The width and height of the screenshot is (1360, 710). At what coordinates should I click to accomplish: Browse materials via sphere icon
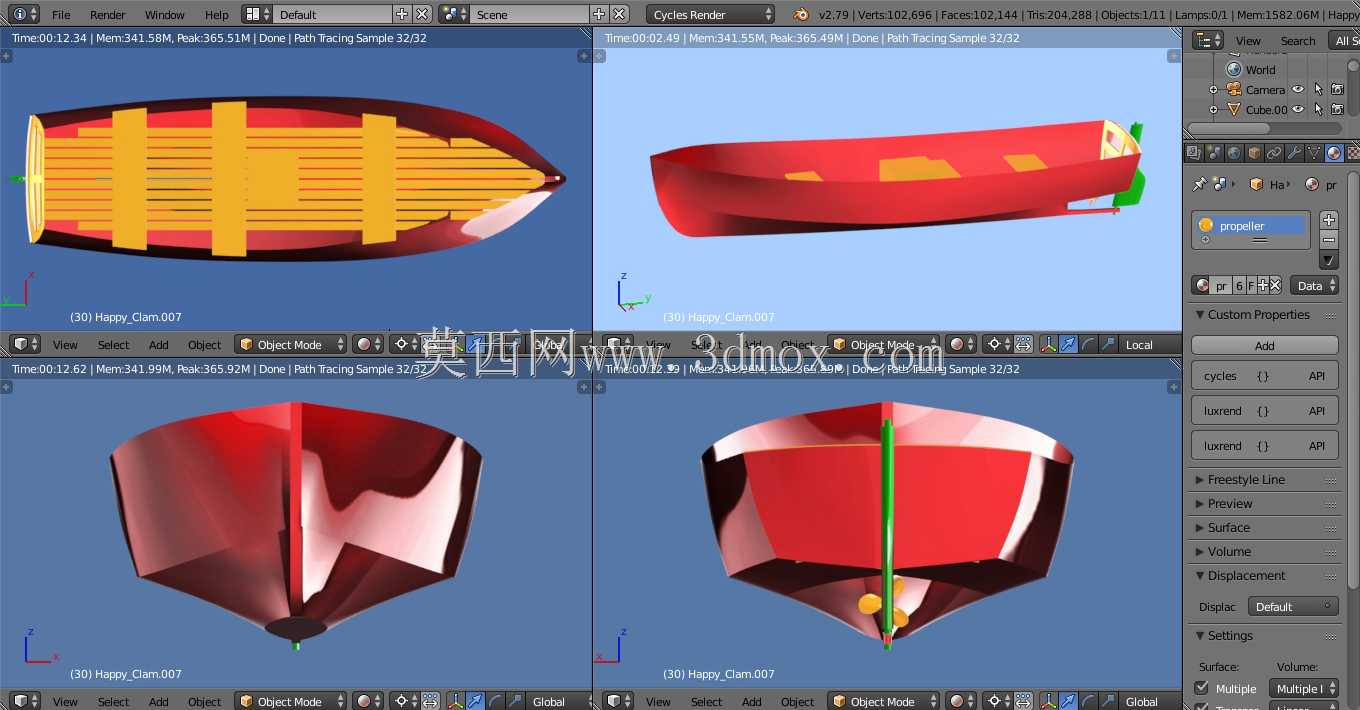tap(1202, 286)
